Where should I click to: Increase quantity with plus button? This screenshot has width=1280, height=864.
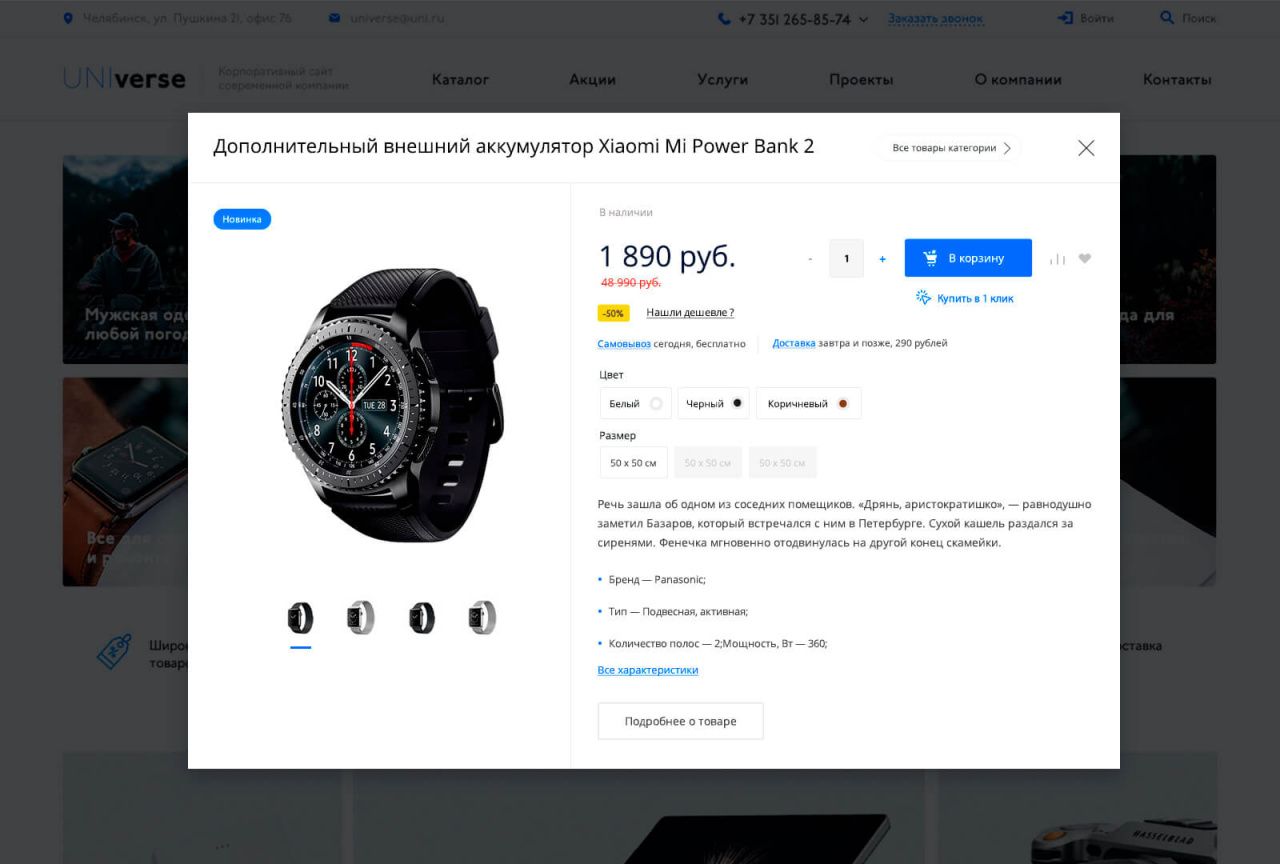pyautogui.click(x=882, y=259)
